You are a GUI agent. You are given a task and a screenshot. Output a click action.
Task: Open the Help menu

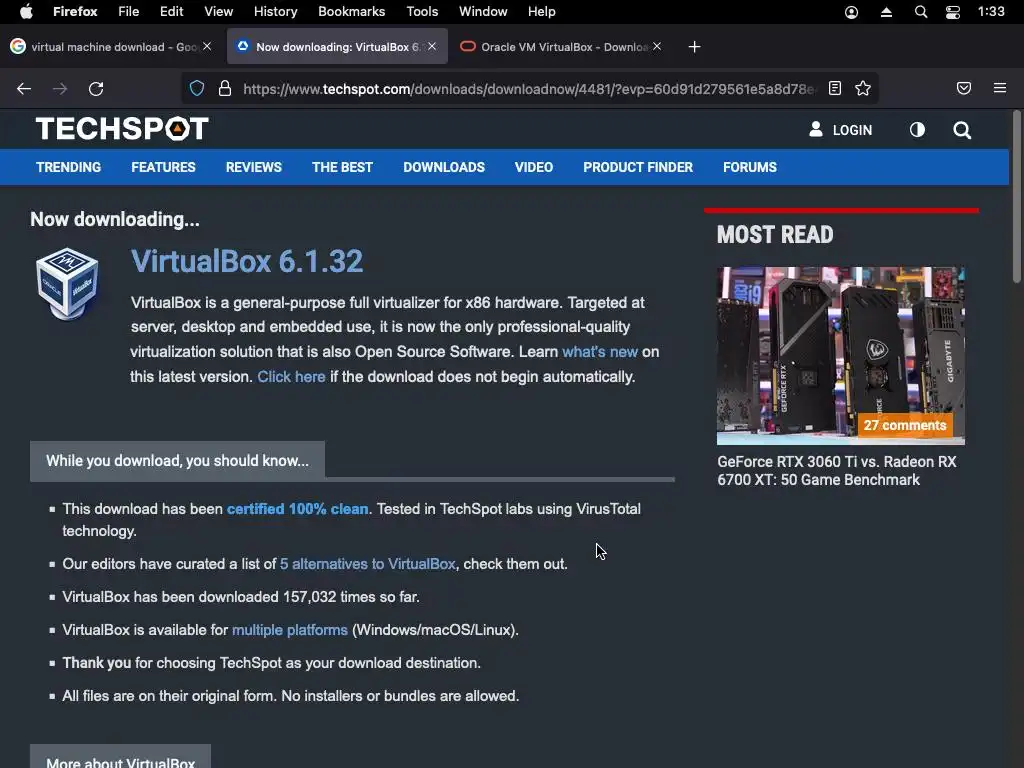(x=541, y=12)
